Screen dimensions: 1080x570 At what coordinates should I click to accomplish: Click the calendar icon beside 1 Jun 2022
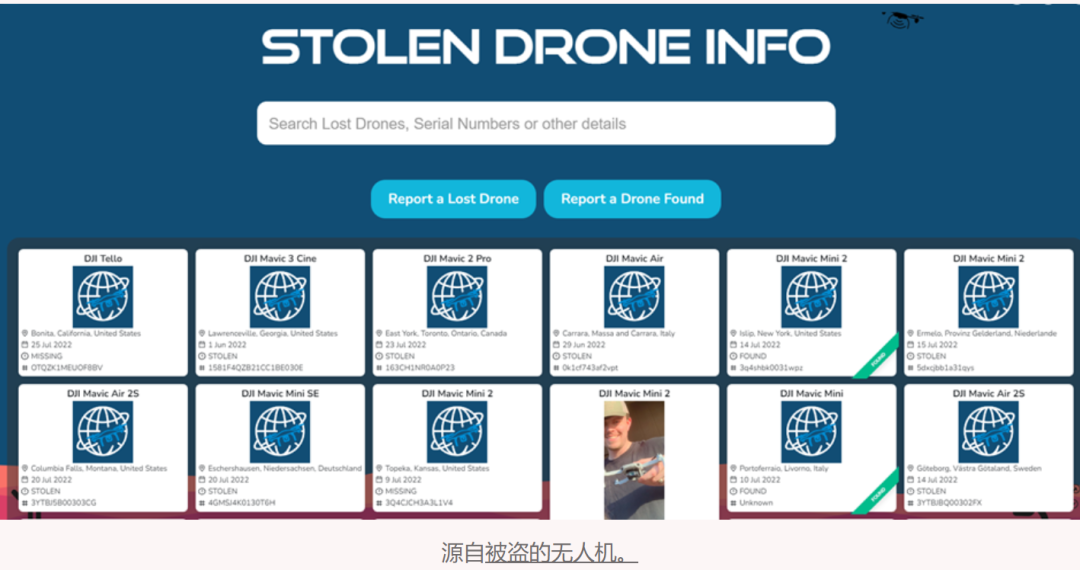point(202,345)
